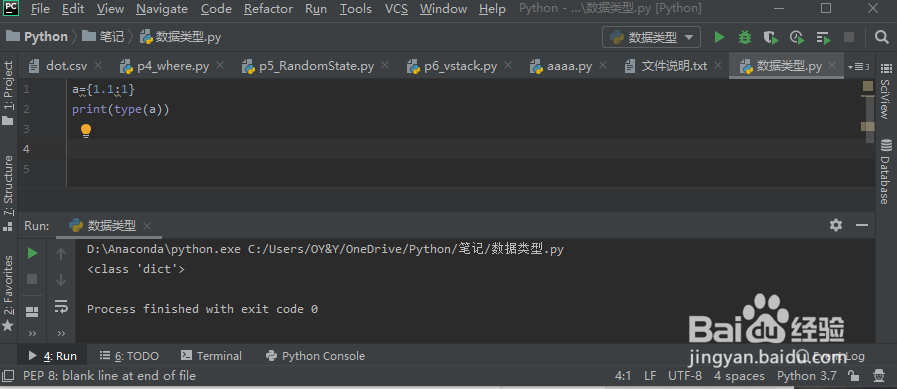Open the Terminal tool window
The width and height of the screenshot is (897, 389).
click(211, 356)
